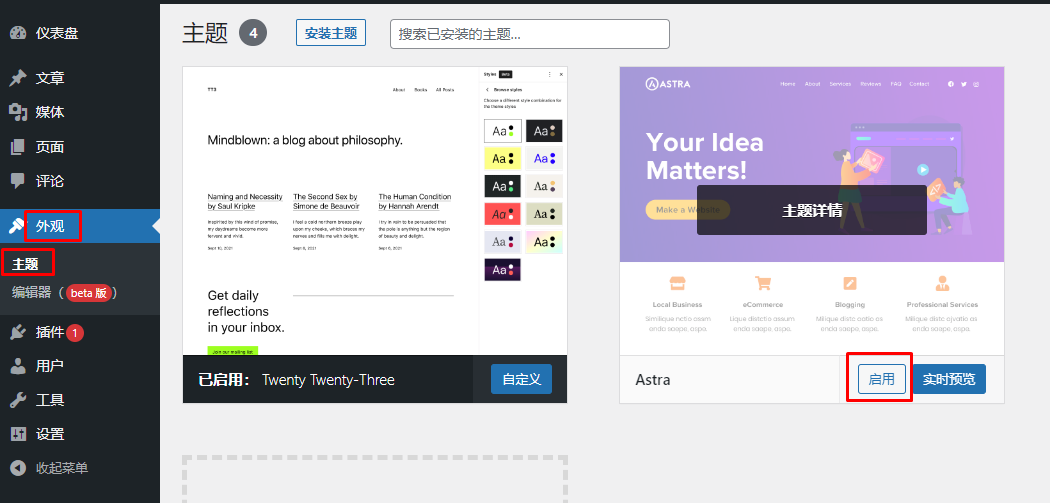1050x503 pixels.
Task: Click the pushpin icon for 文章
Action: tap(18, 78)
